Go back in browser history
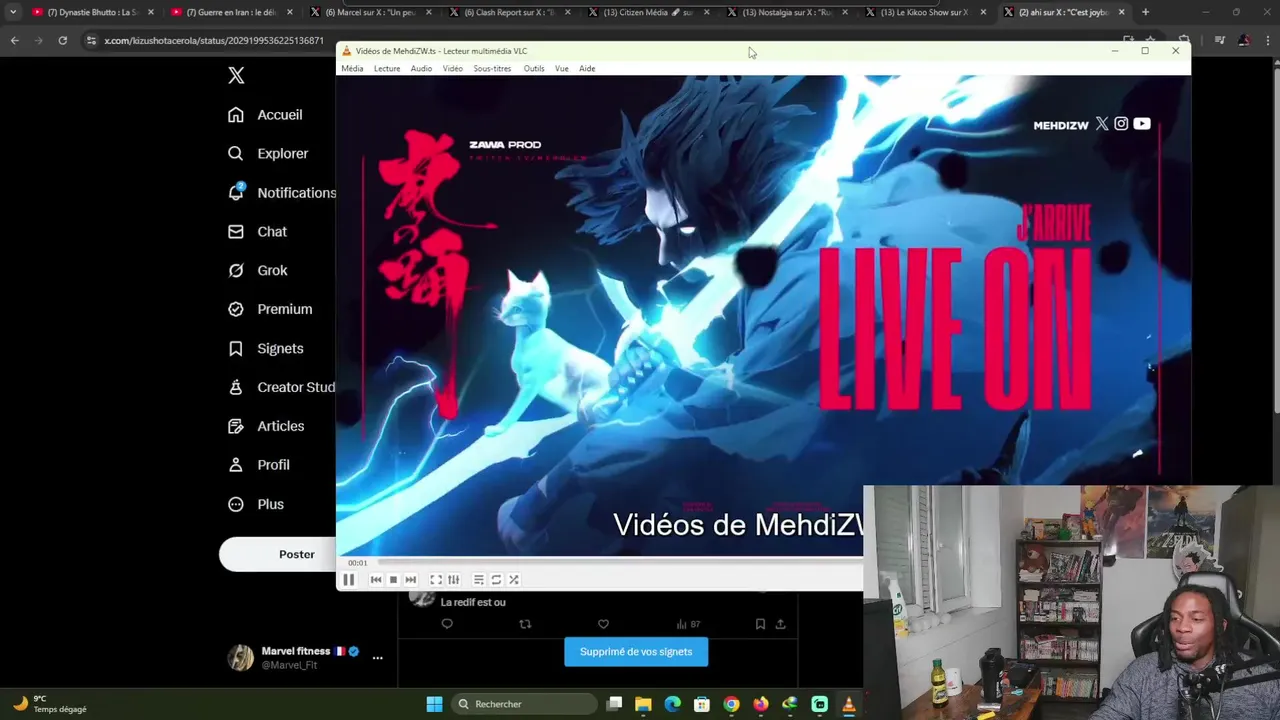This screenshot has width=1280, height=720. click(14, 40)
